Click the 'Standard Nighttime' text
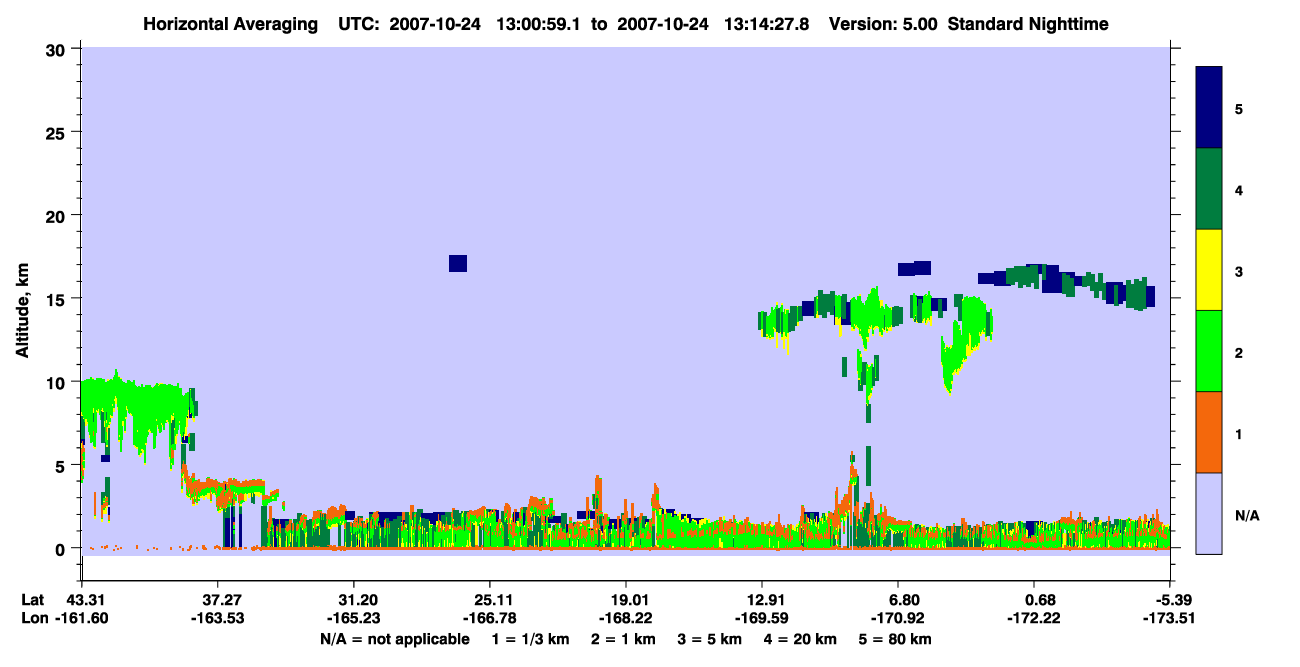Viewport: 1300px width, 667px height. pos(1028,23)
